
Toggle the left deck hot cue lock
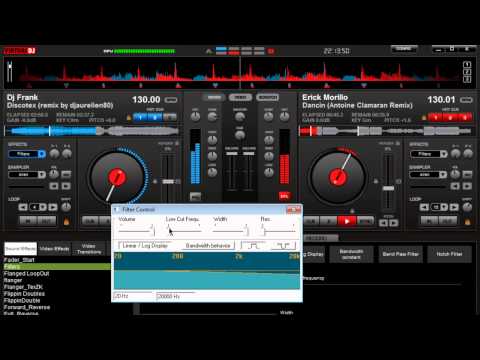(x=129, y=117)
